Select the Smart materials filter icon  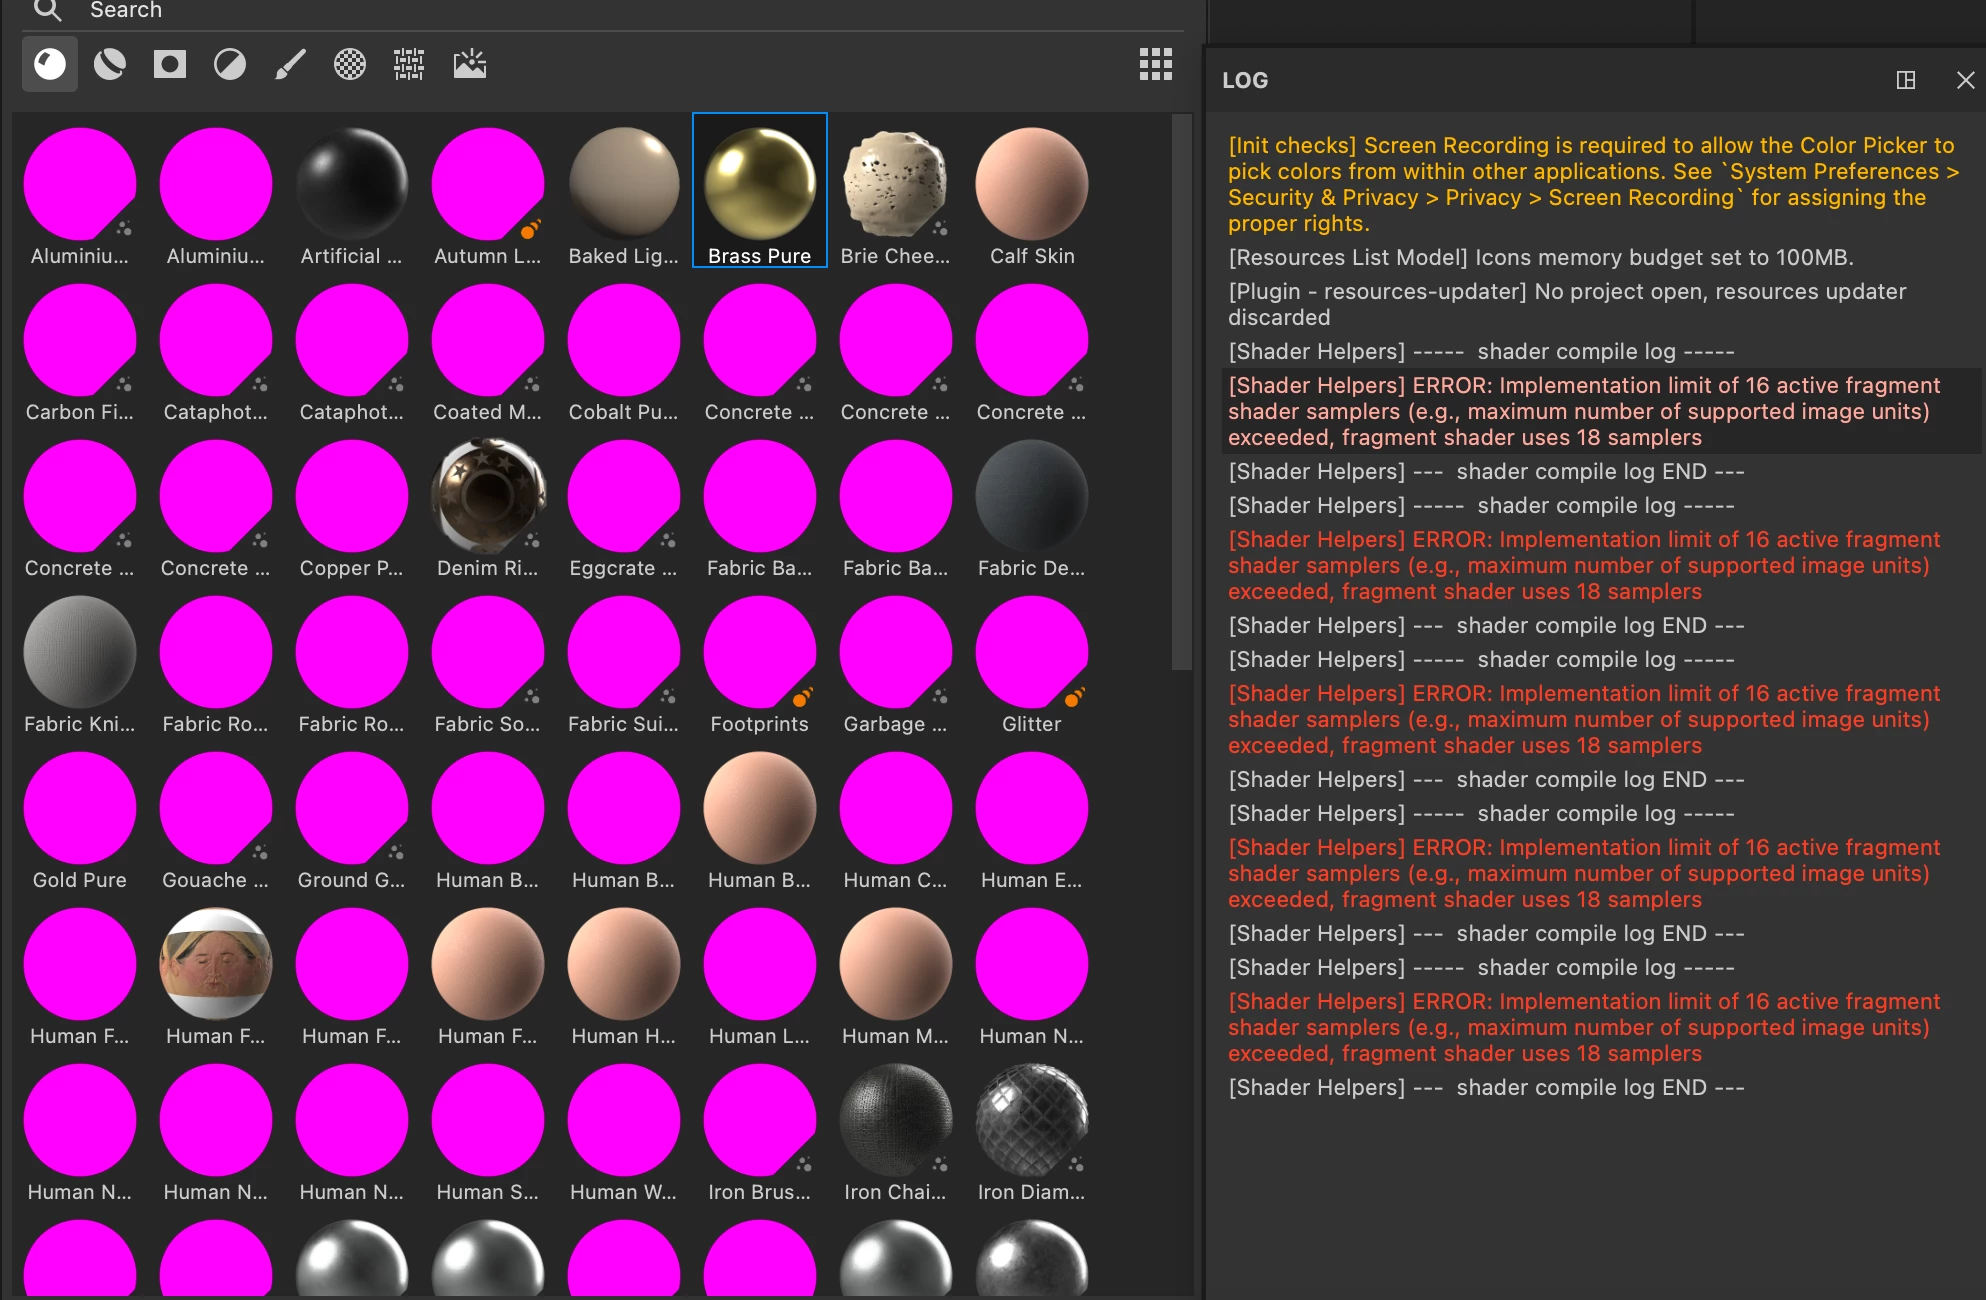click(x=110, y=65)
